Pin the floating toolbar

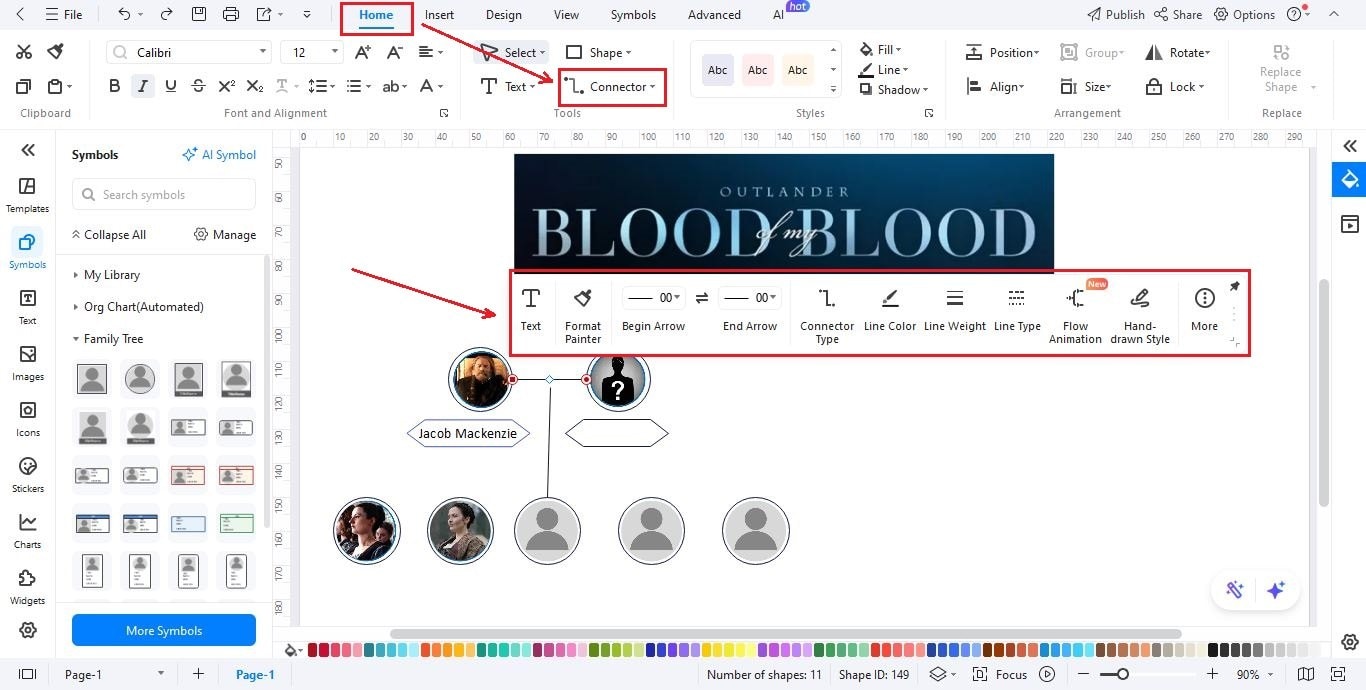[x=1235, y=287]
